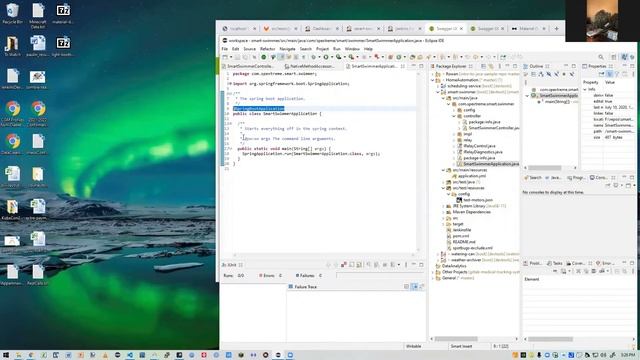Image resolution: width=640 pixels, height=360 pixels.
Task: Click the Failures counter in JUnit view
Action: (x=309, y=276)
